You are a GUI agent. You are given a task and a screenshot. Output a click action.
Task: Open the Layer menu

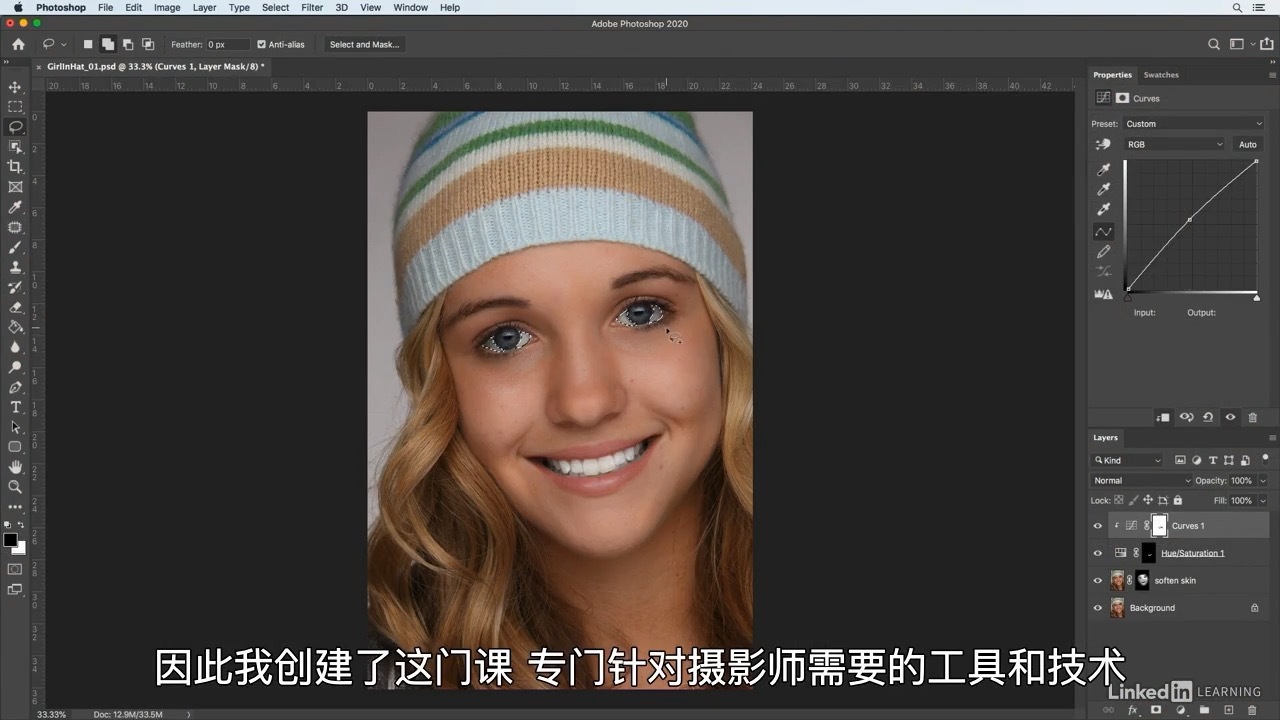[204, 7]
